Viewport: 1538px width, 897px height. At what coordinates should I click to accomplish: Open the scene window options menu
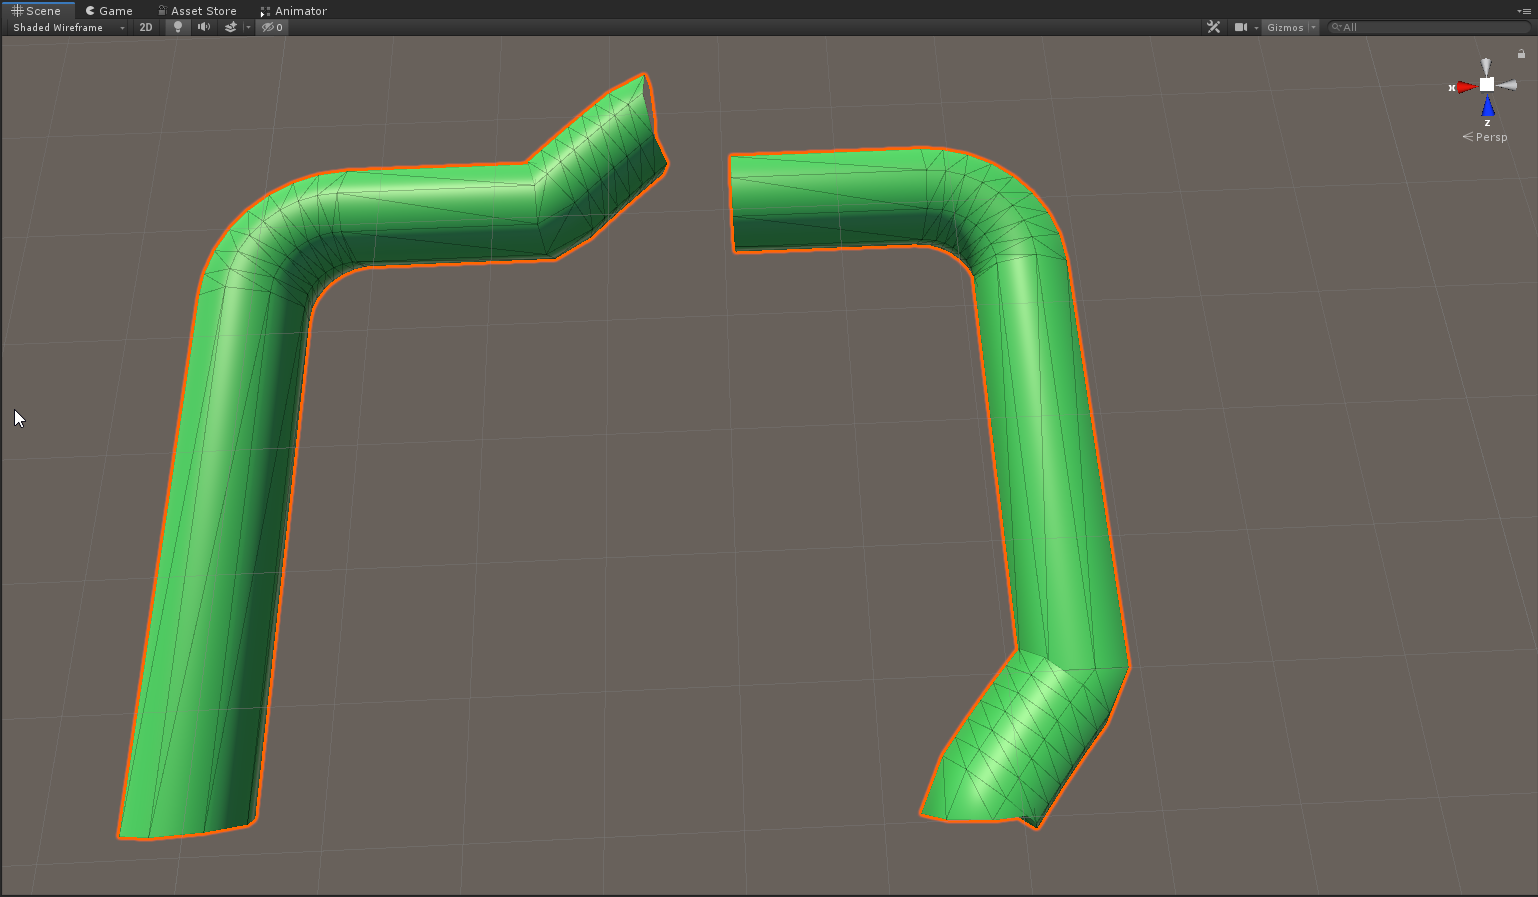point(1524,11)
